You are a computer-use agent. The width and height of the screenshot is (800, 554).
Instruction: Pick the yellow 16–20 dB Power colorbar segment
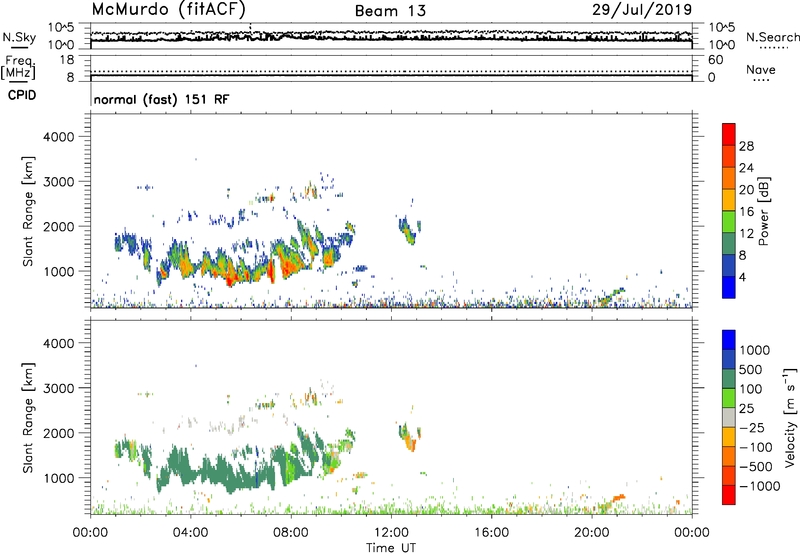click(729, 199)
